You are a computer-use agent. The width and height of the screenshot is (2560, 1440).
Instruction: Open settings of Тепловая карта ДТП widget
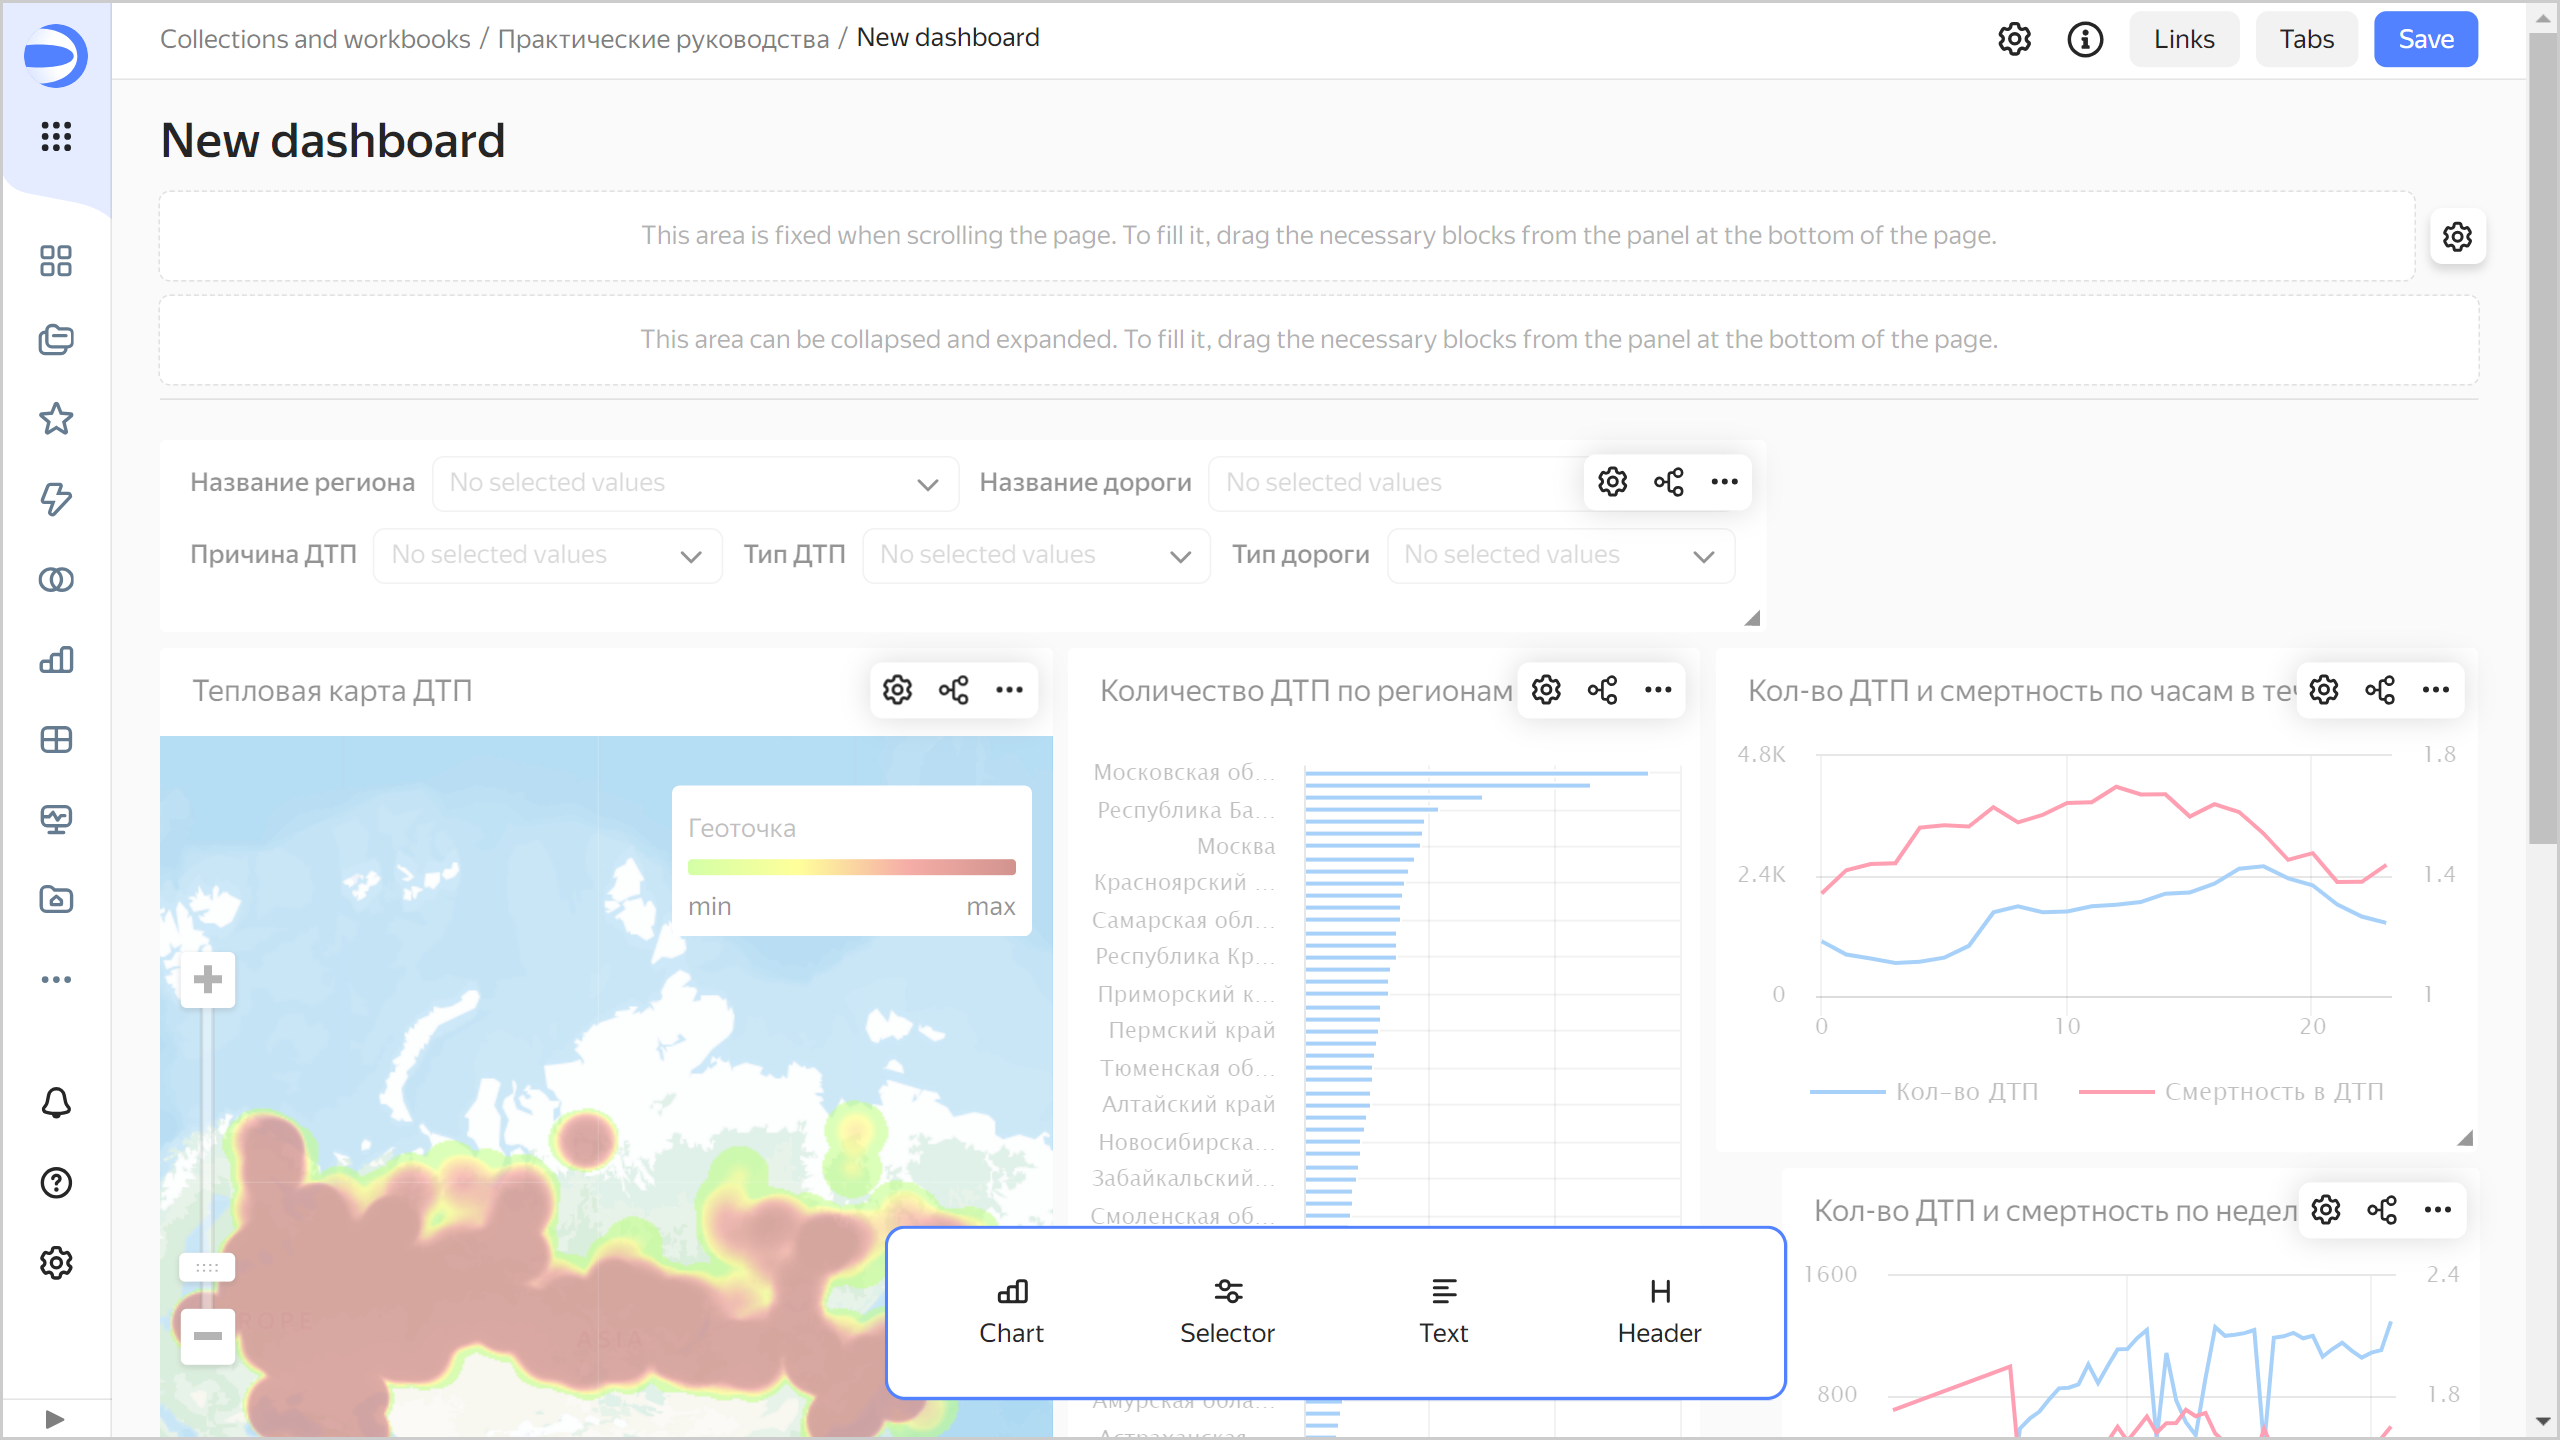point(897,690)
